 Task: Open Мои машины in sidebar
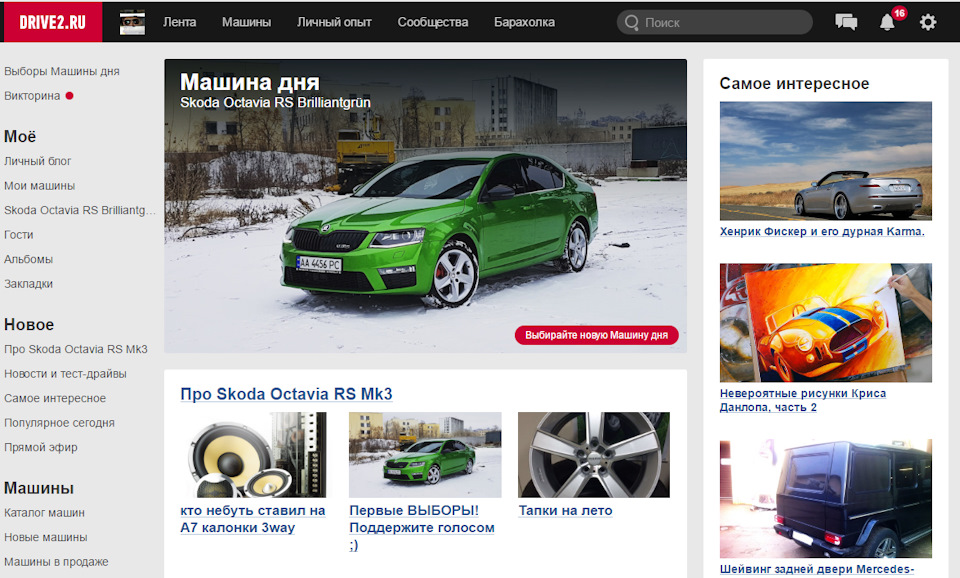point(39,186)
